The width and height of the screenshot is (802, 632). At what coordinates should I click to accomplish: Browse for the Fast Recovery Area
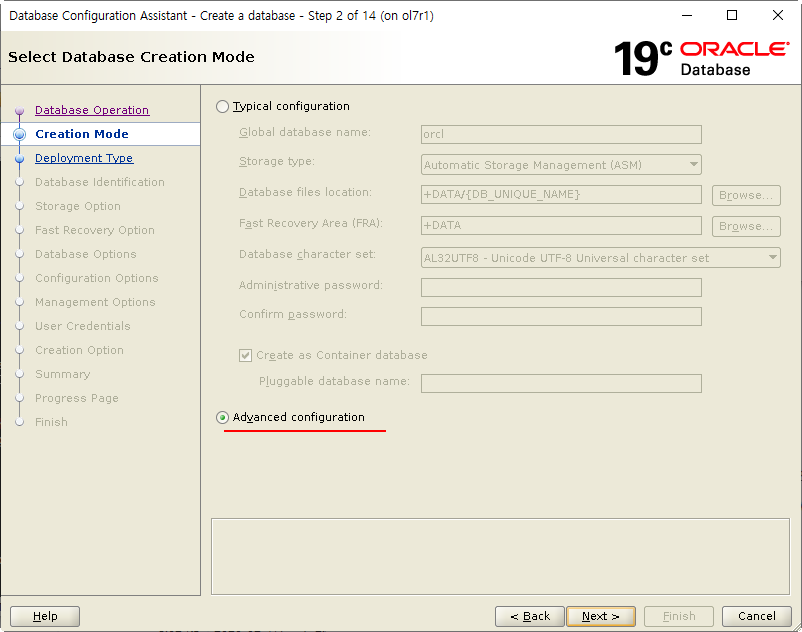[x=746, y=226]
